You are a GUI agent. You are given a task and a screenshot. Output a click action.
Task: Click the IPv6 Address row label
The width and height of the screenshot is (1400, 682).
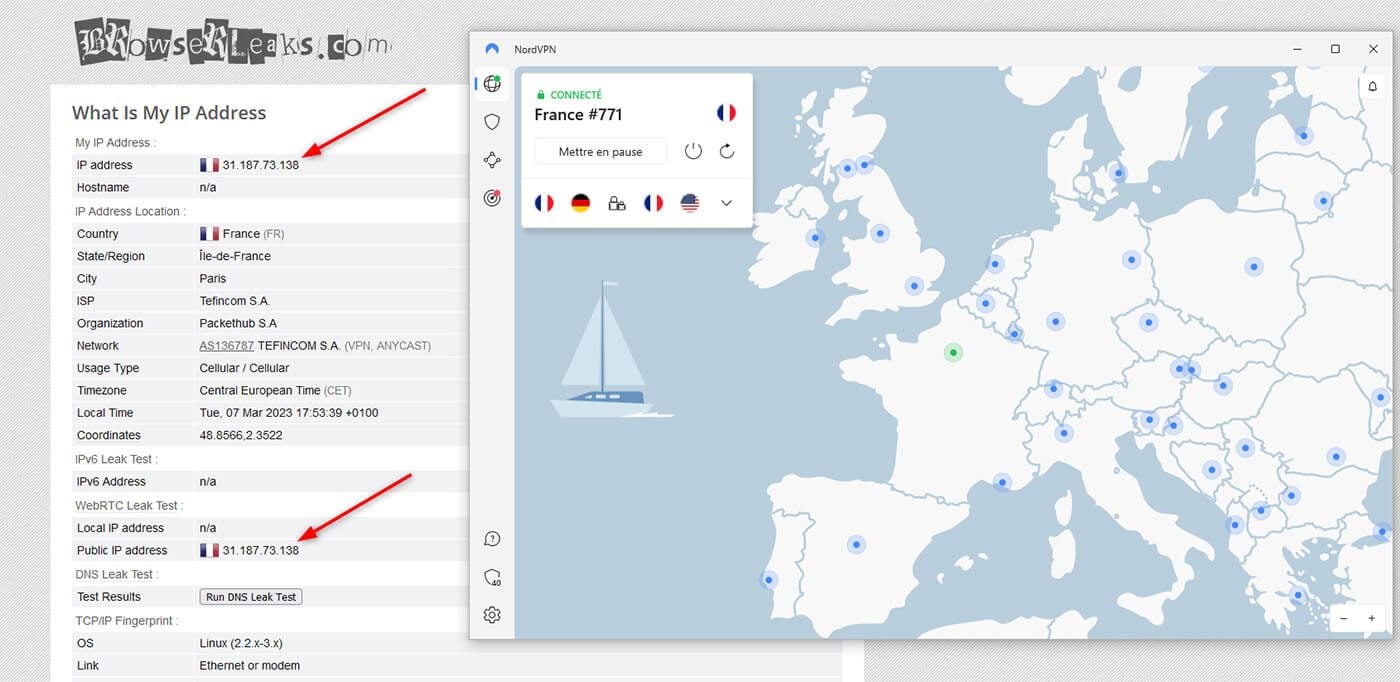click(111, 481)
